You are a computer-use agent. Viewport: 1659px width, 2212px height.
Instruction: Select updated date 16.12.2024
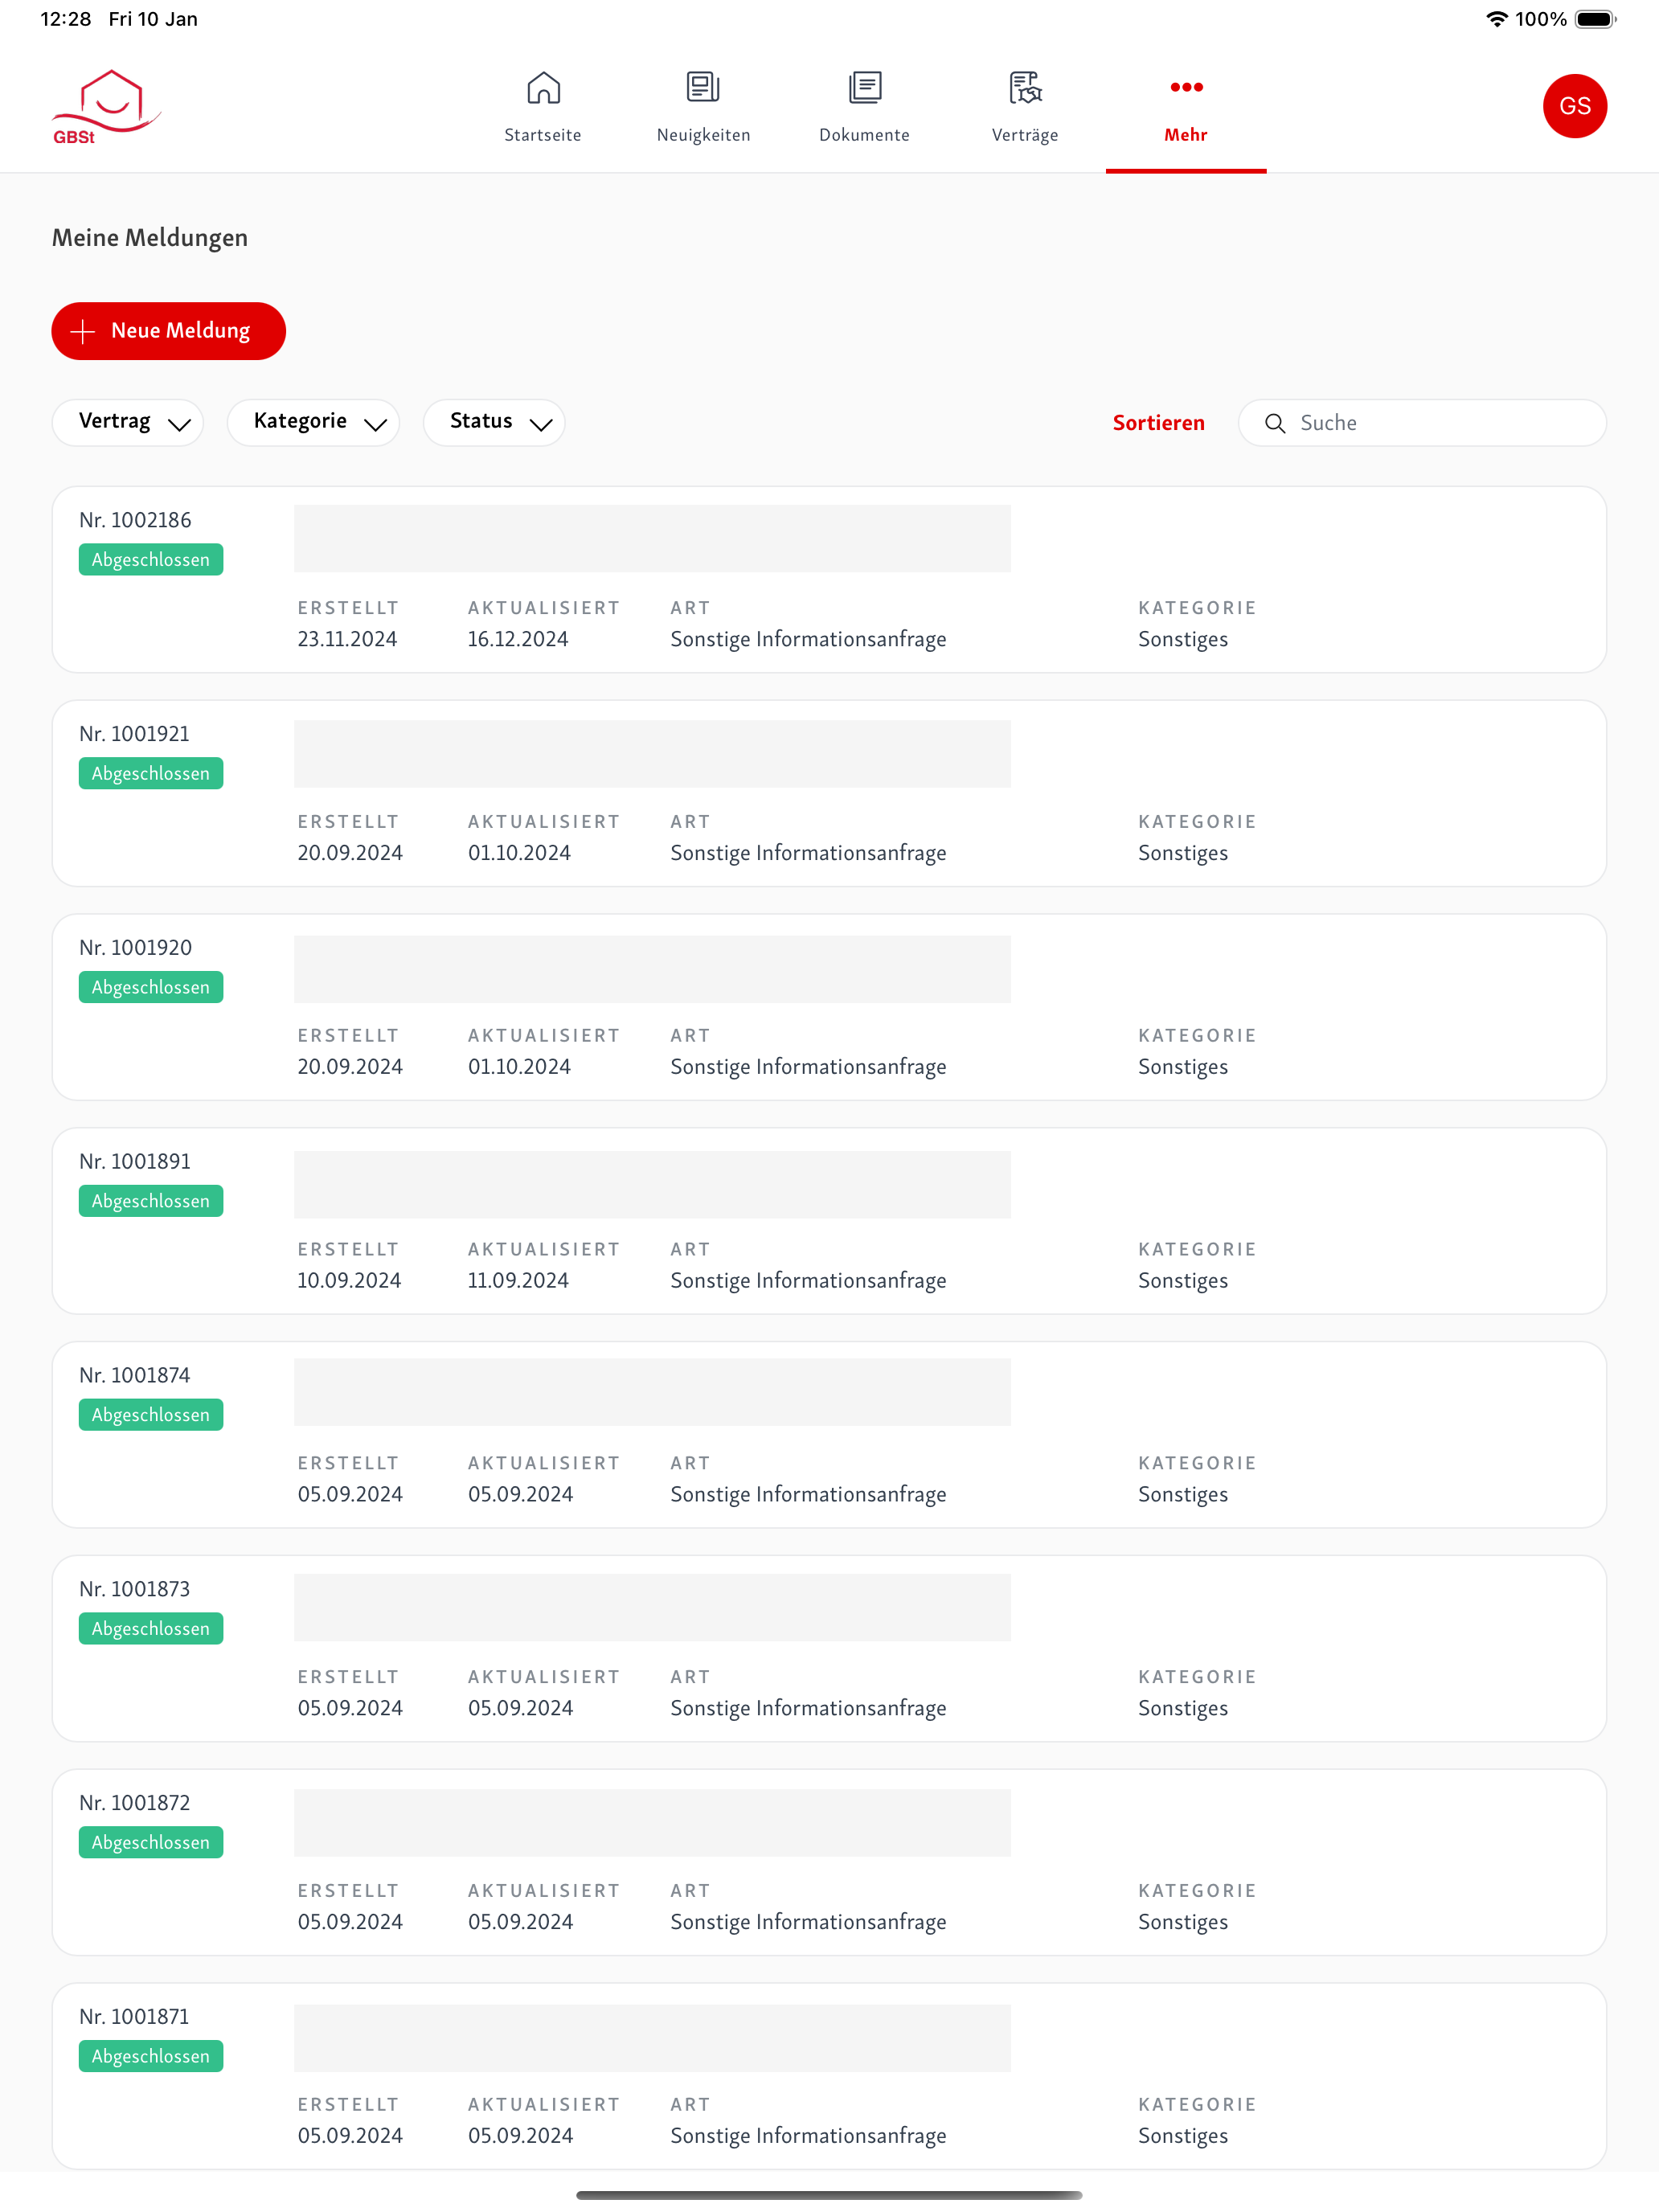pos(518,639)
